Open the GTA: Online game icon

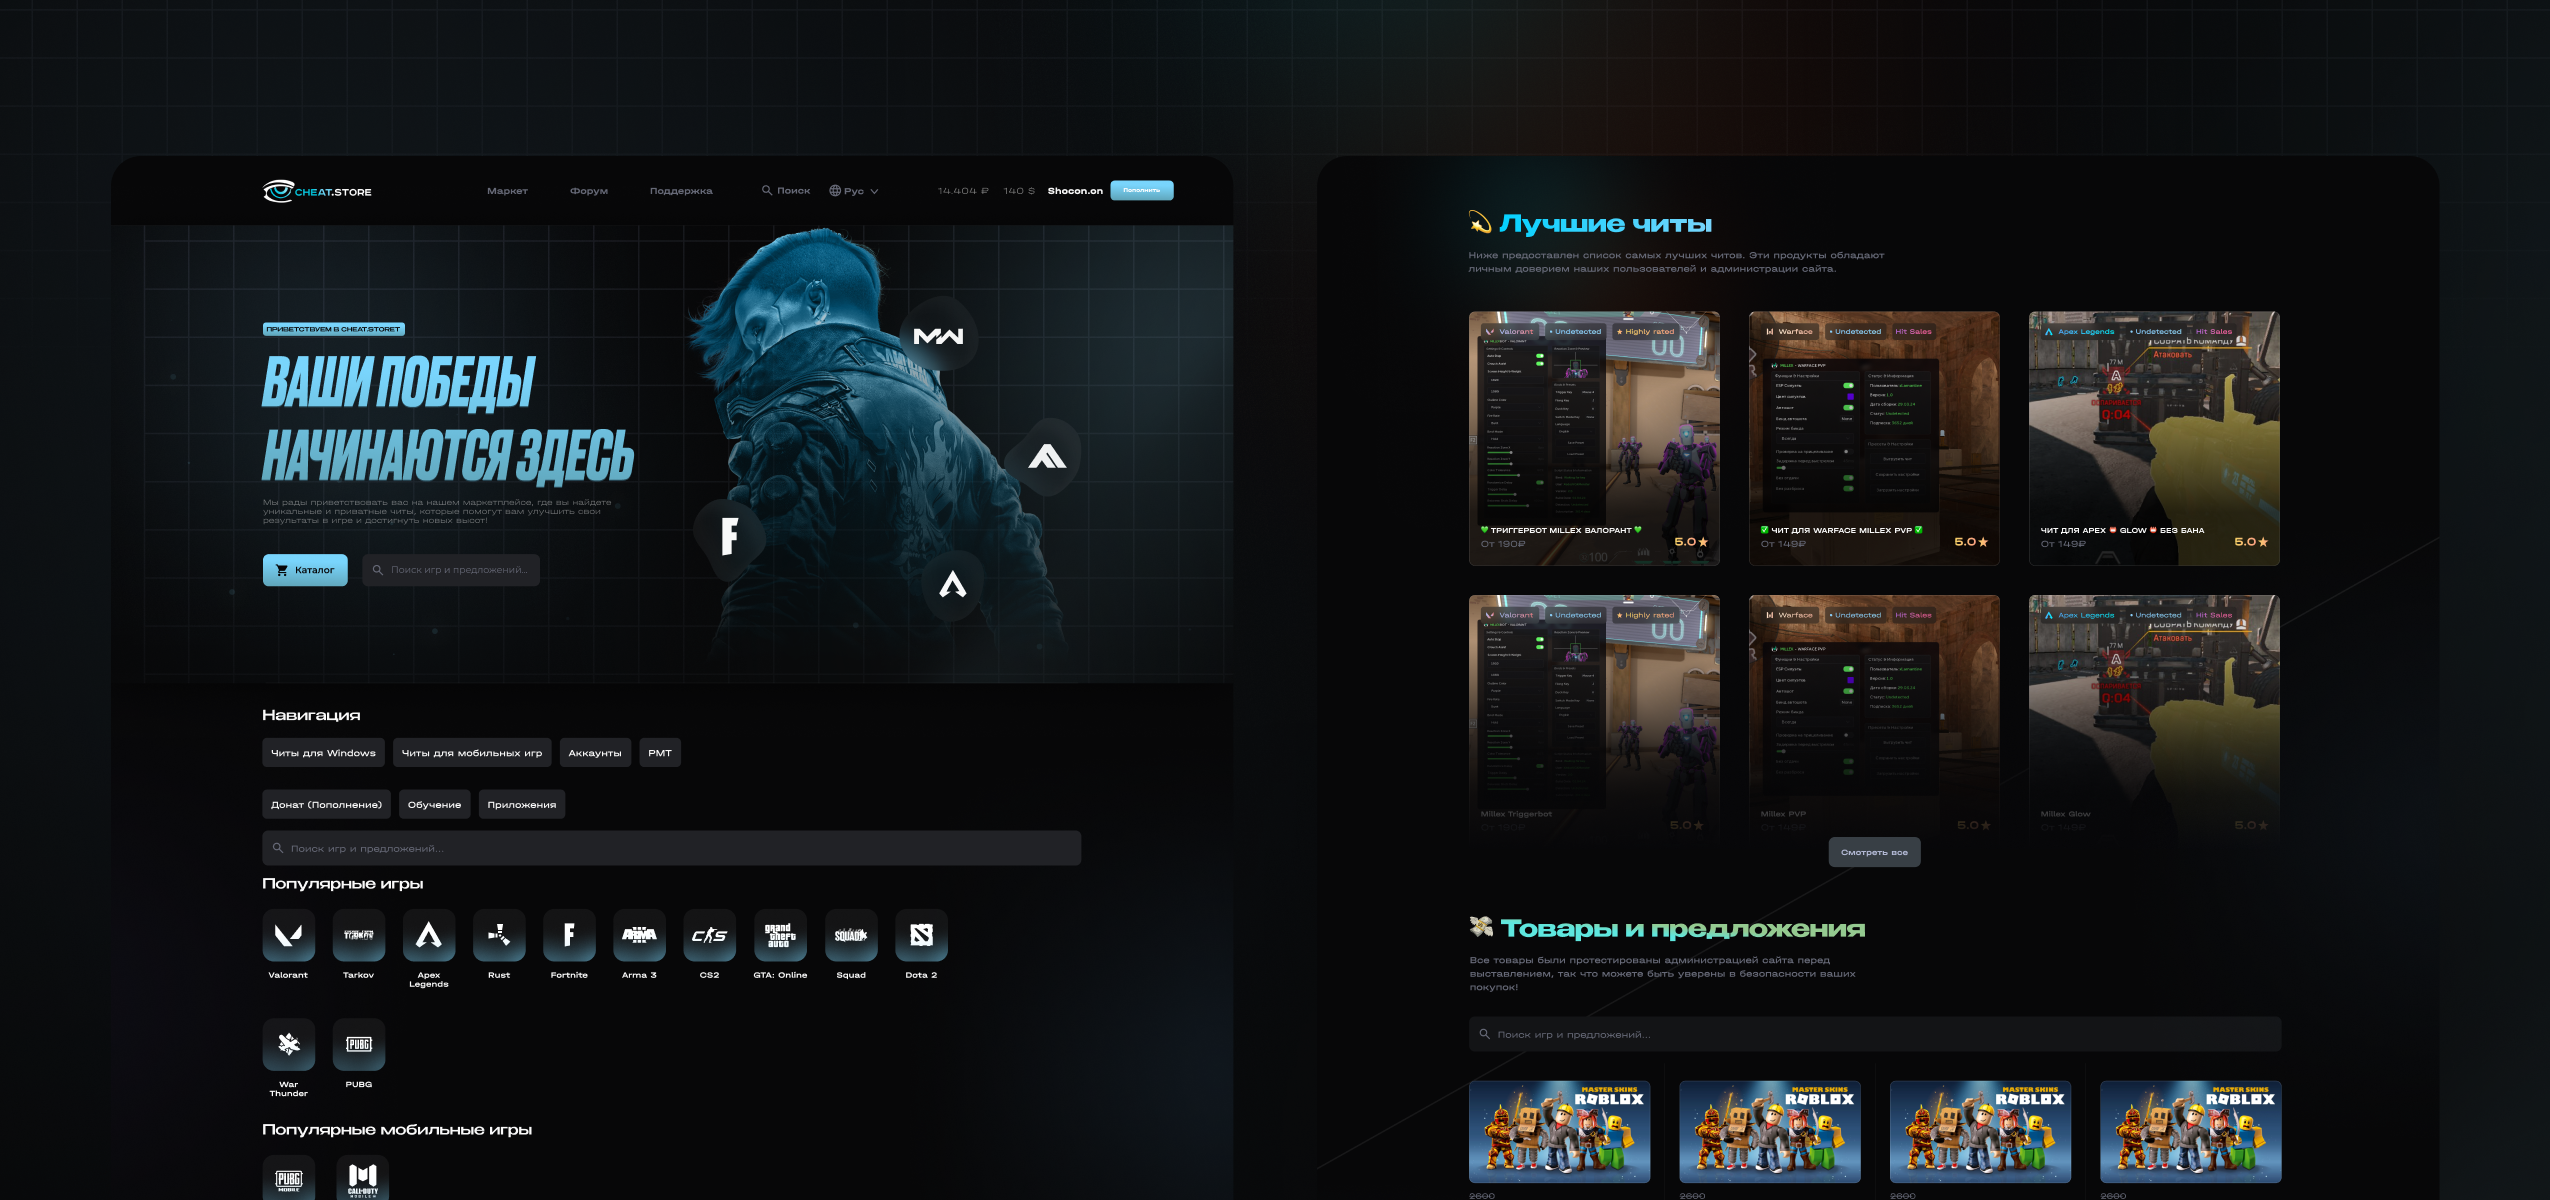(x=780, y=935)
